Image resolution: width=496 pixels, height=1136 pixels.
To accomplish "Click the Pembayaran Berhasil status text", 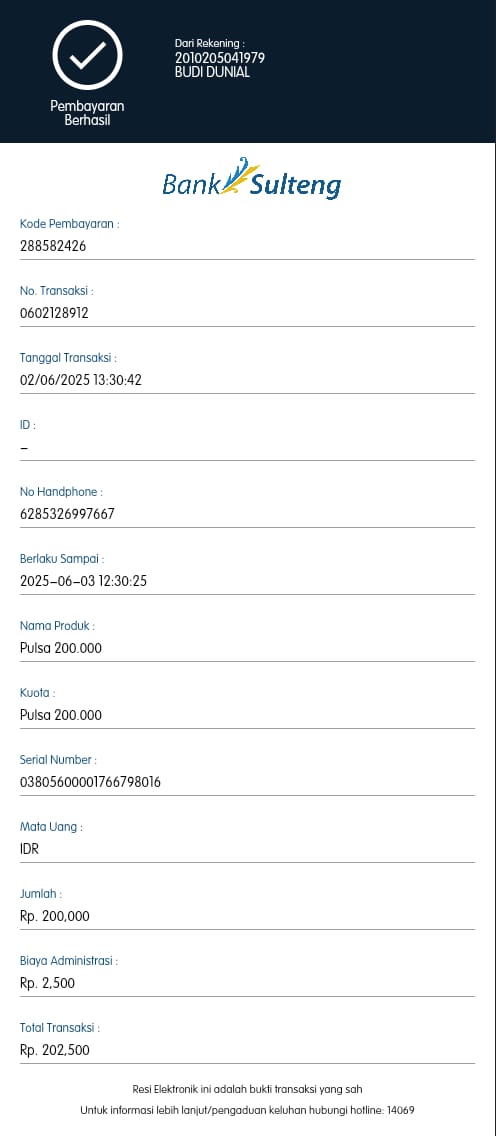I will 88,113.
